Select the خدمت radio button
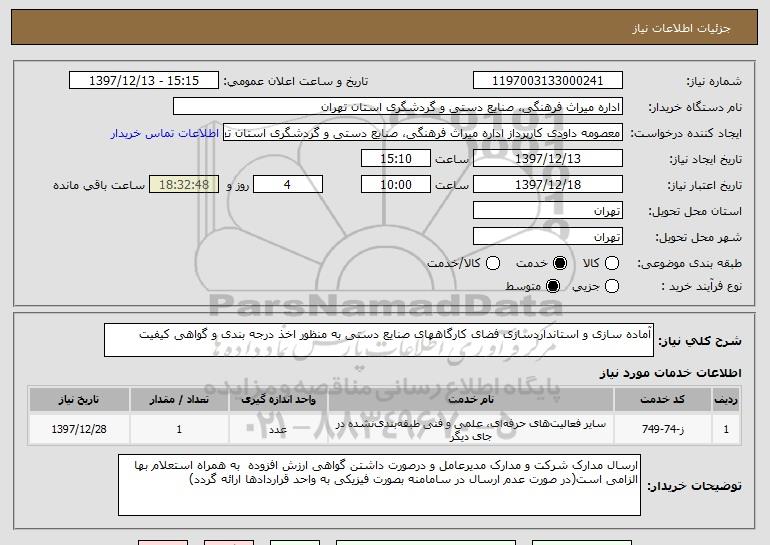 pyautogui.click(x=559, y=263)
